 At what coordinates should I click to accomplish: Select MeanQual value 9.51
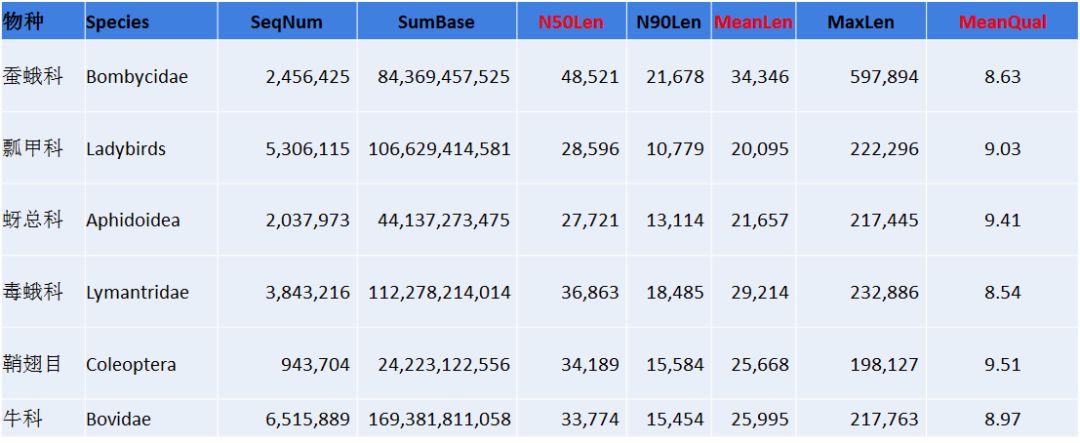click(x=1002, y=365)
